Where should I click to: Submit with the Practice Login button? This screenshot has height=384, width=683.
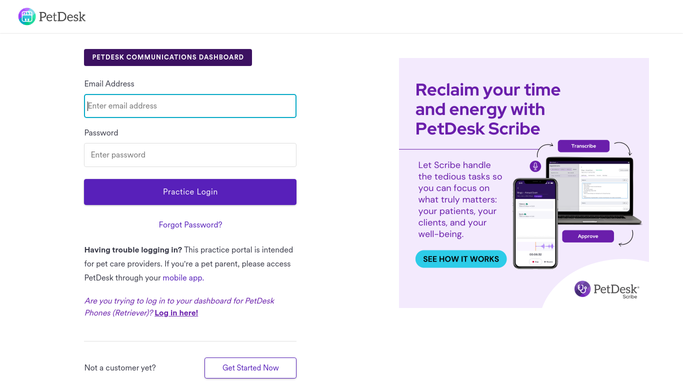click(x=190, y=192)
